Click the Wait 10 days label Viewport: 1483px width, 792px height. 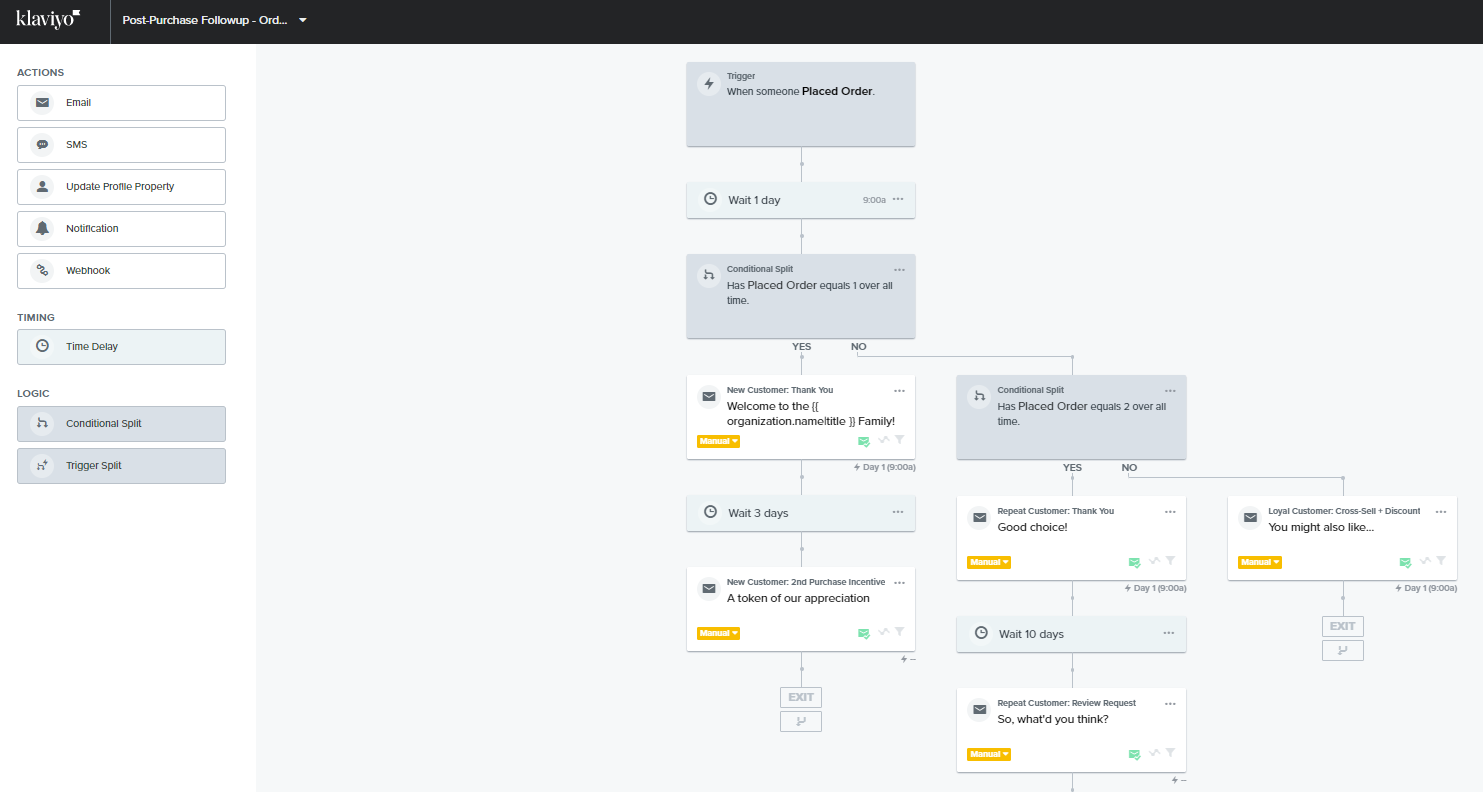pyautogui.click(x=1031, y=634)
